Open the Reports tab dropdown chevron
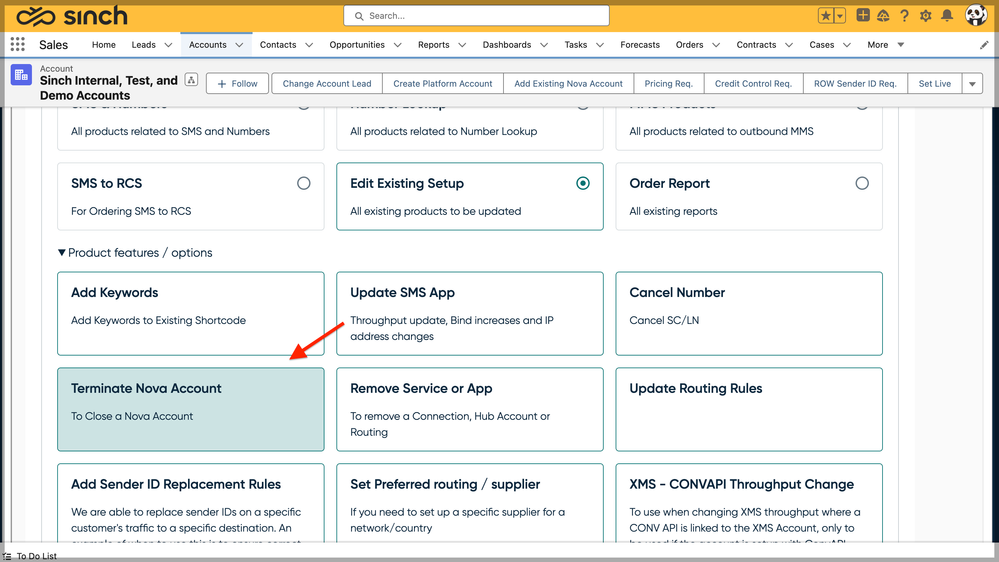 (x=463, y=45)
